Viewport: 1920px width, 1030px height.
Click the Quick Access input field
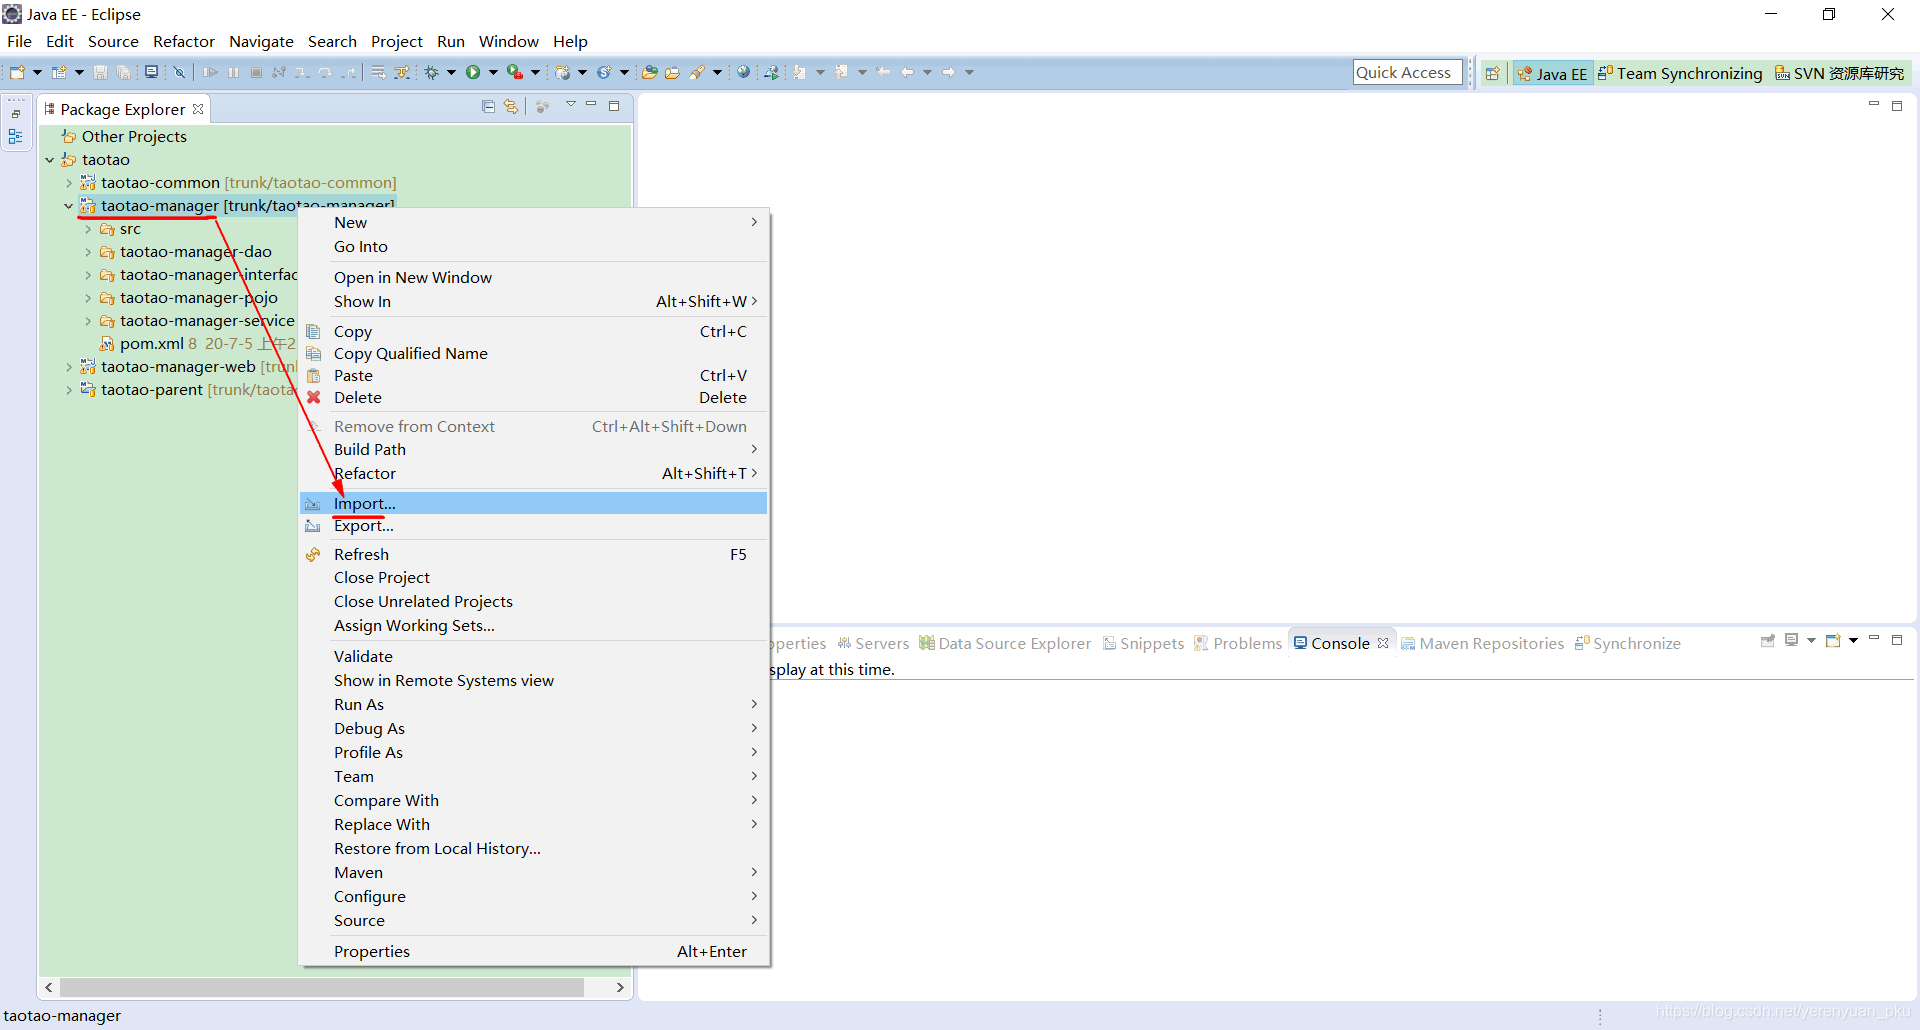tap(1407, 72)
